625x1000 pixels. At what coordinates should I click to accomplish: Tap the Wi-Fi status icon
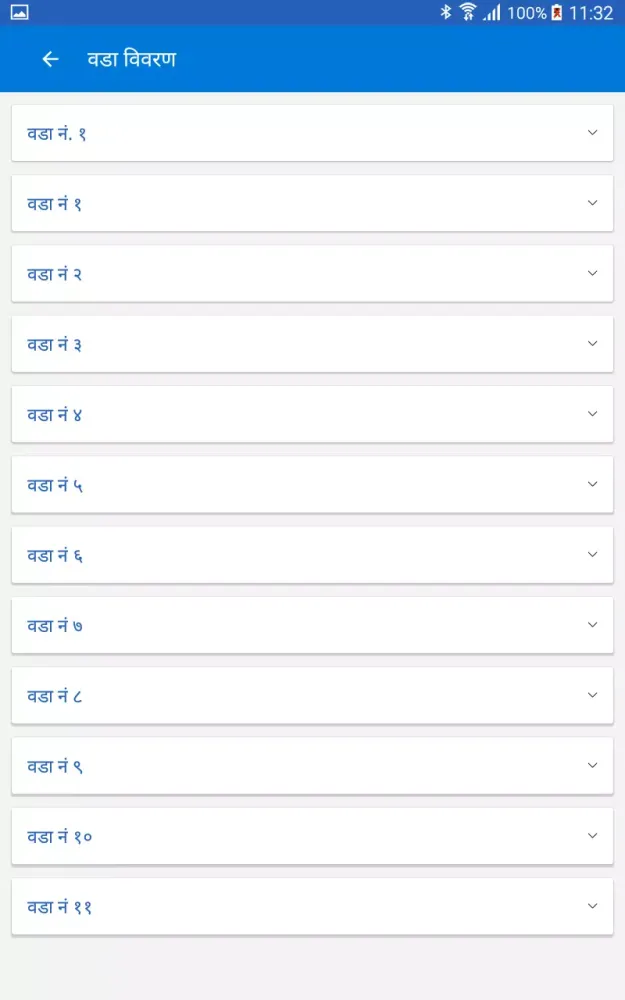pyautogui.click(x=468, y=13)
